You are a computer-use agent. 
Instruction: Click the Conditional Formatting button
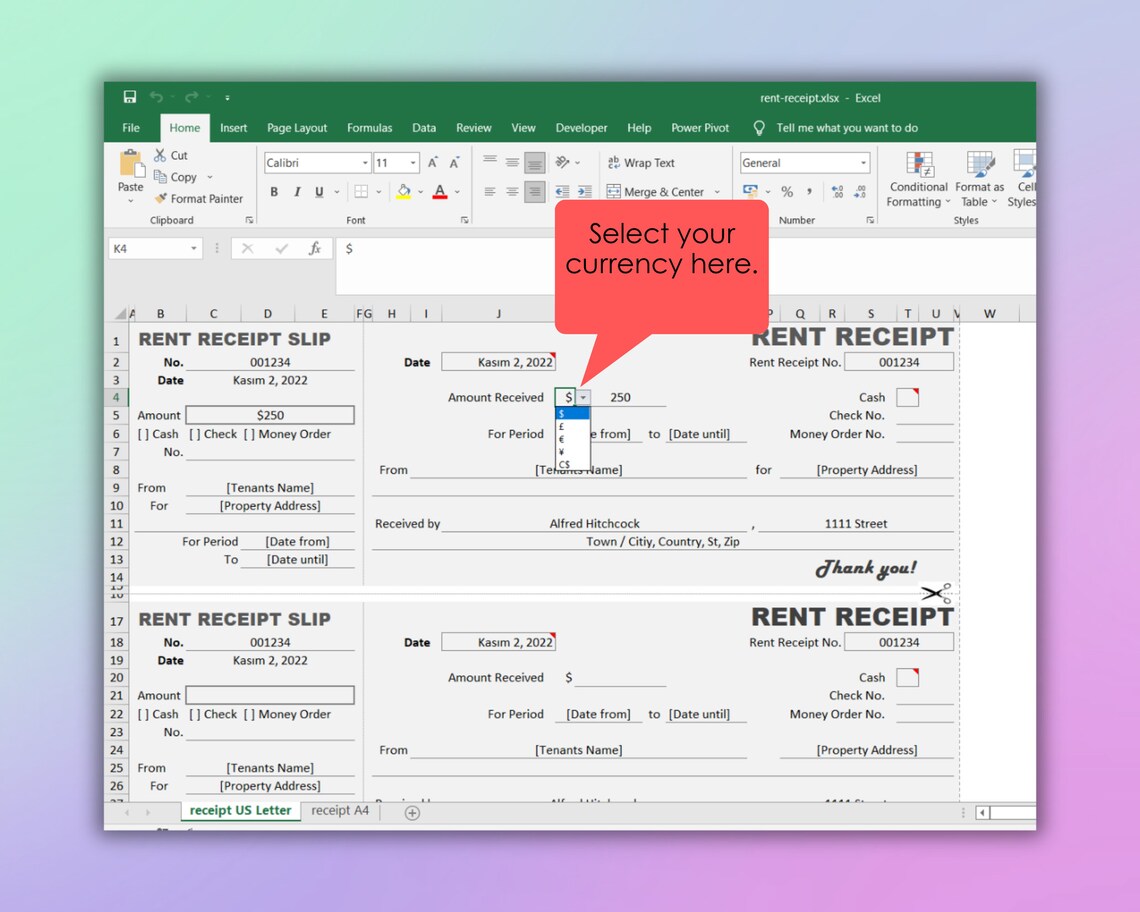pyautogui.click(x=917, y=180)
